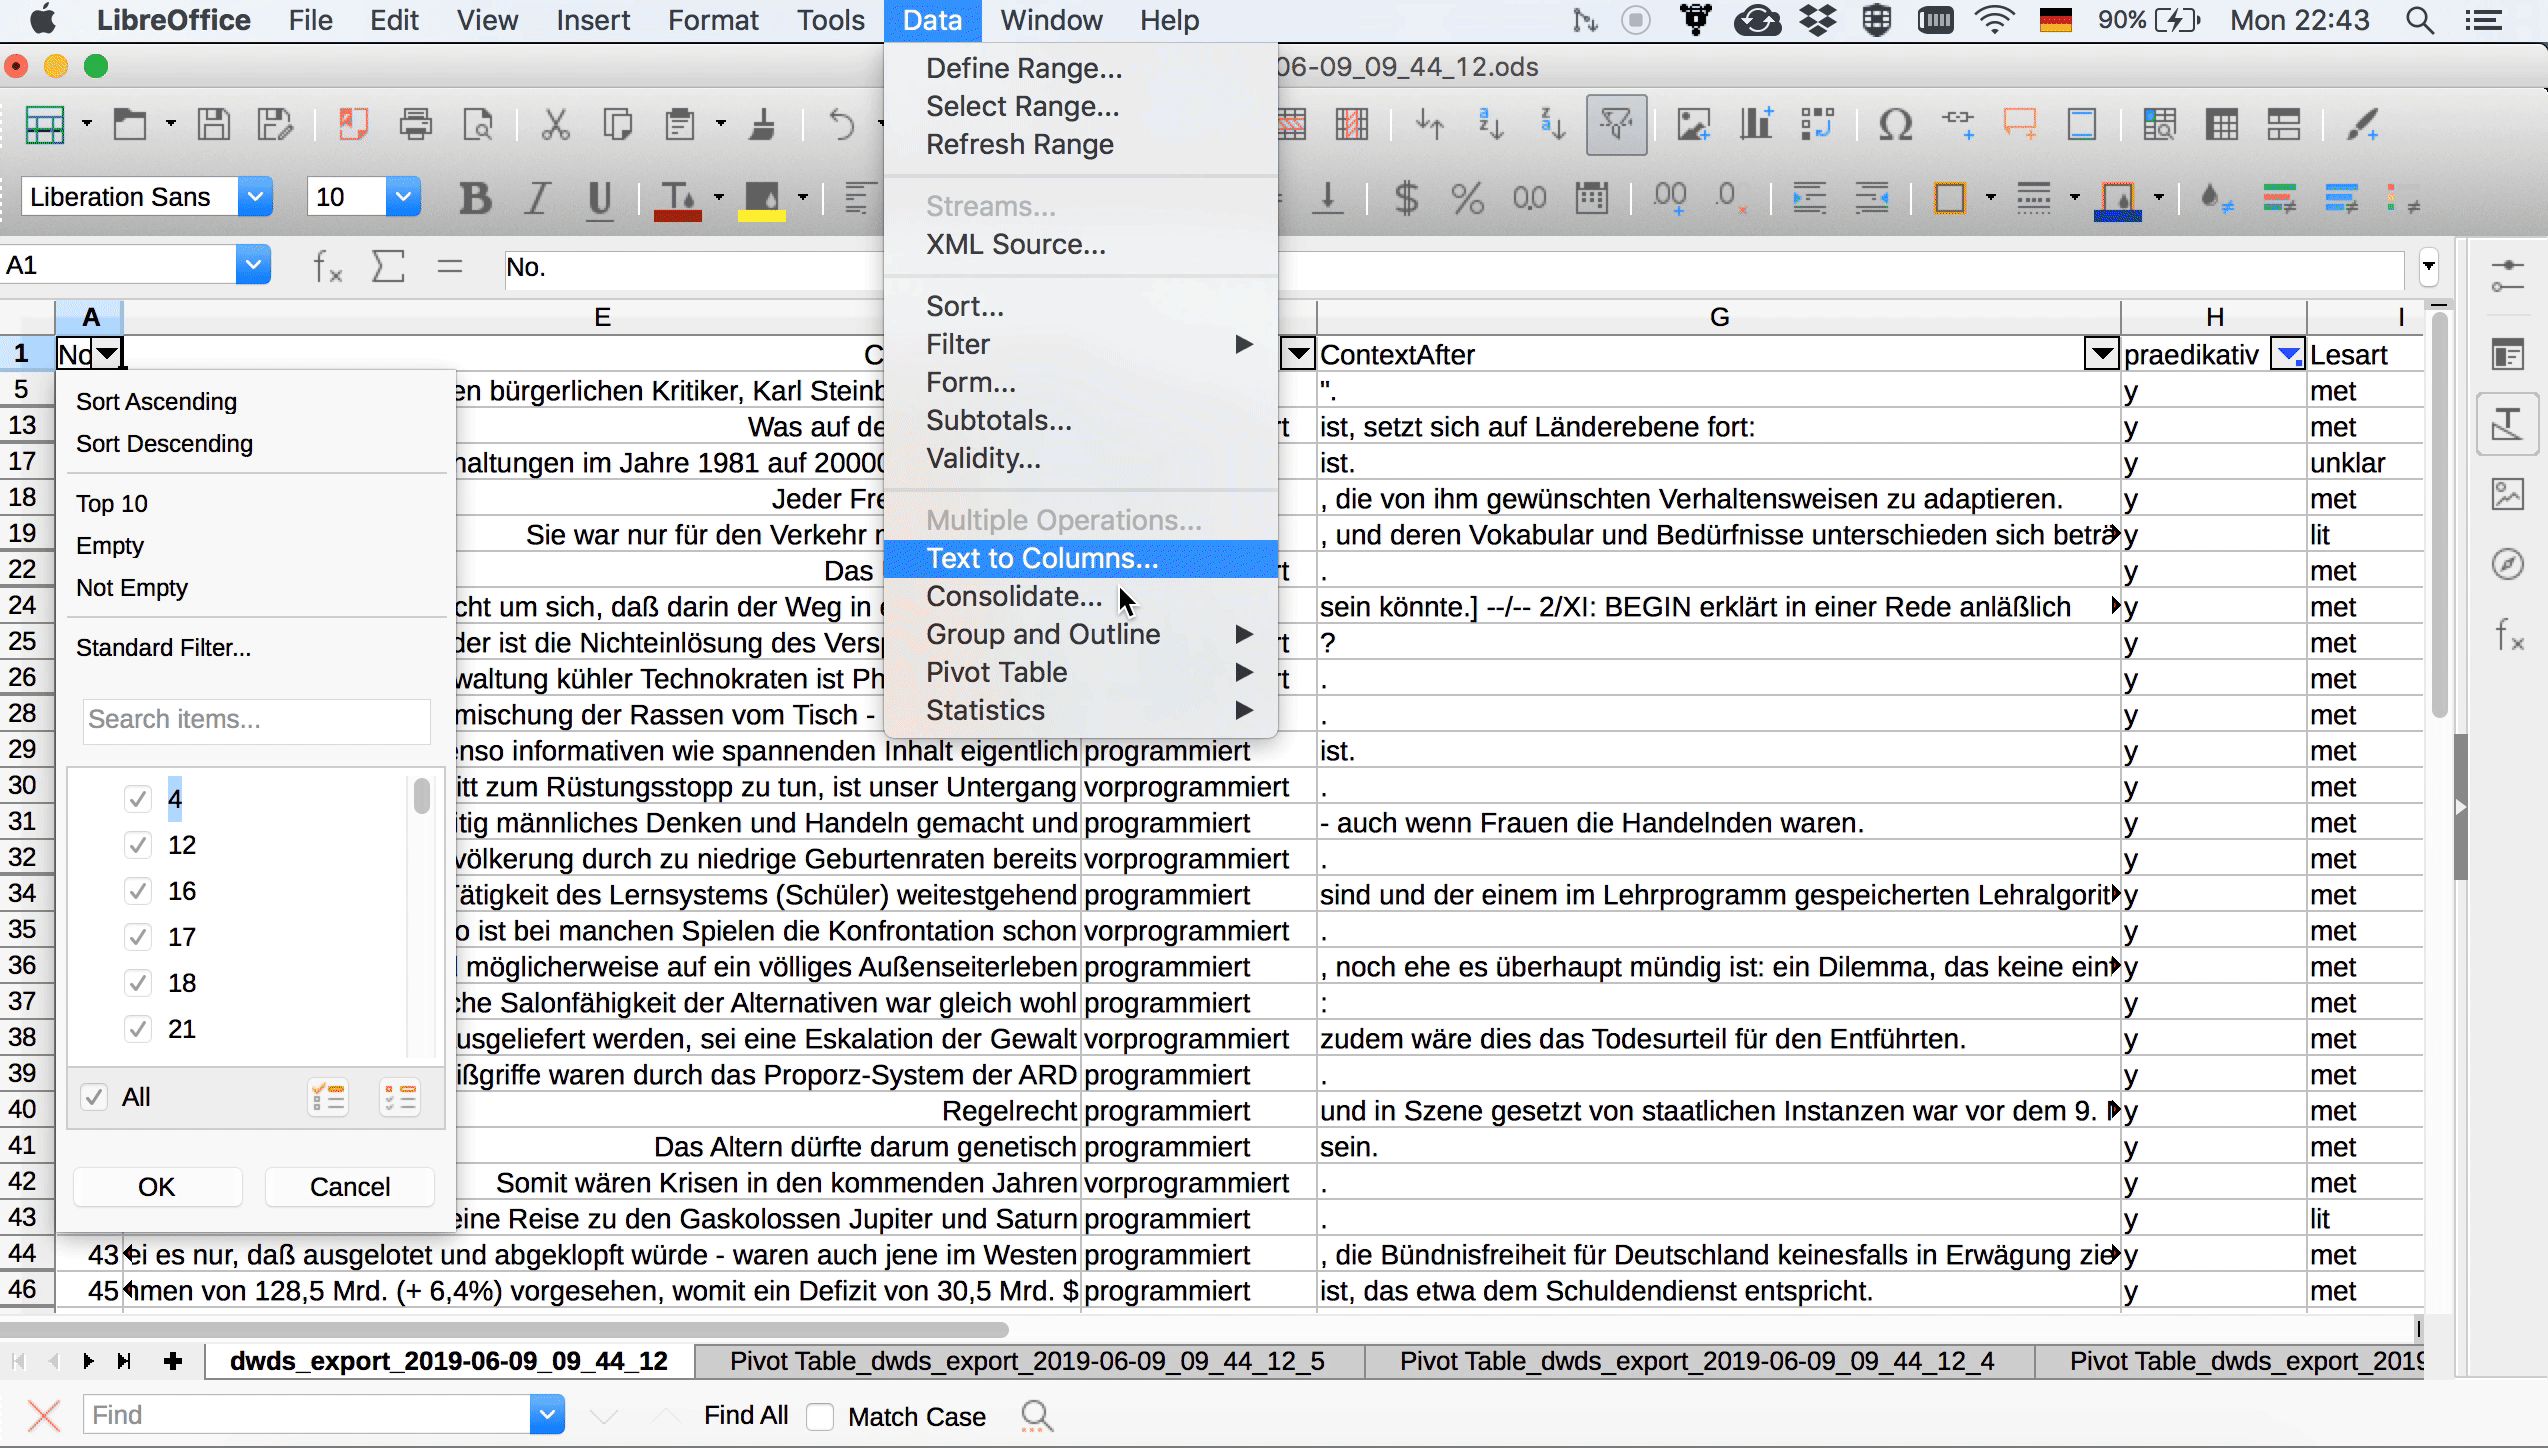Click the Italic formatting icon
The width and height of the screenshot is (2548, 1448).
pyautogui.click(x=539, y=196)
